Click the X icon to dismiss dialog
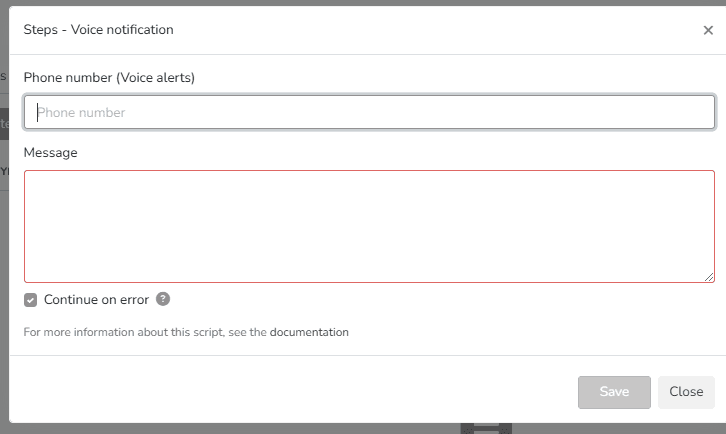 [708, 30]
